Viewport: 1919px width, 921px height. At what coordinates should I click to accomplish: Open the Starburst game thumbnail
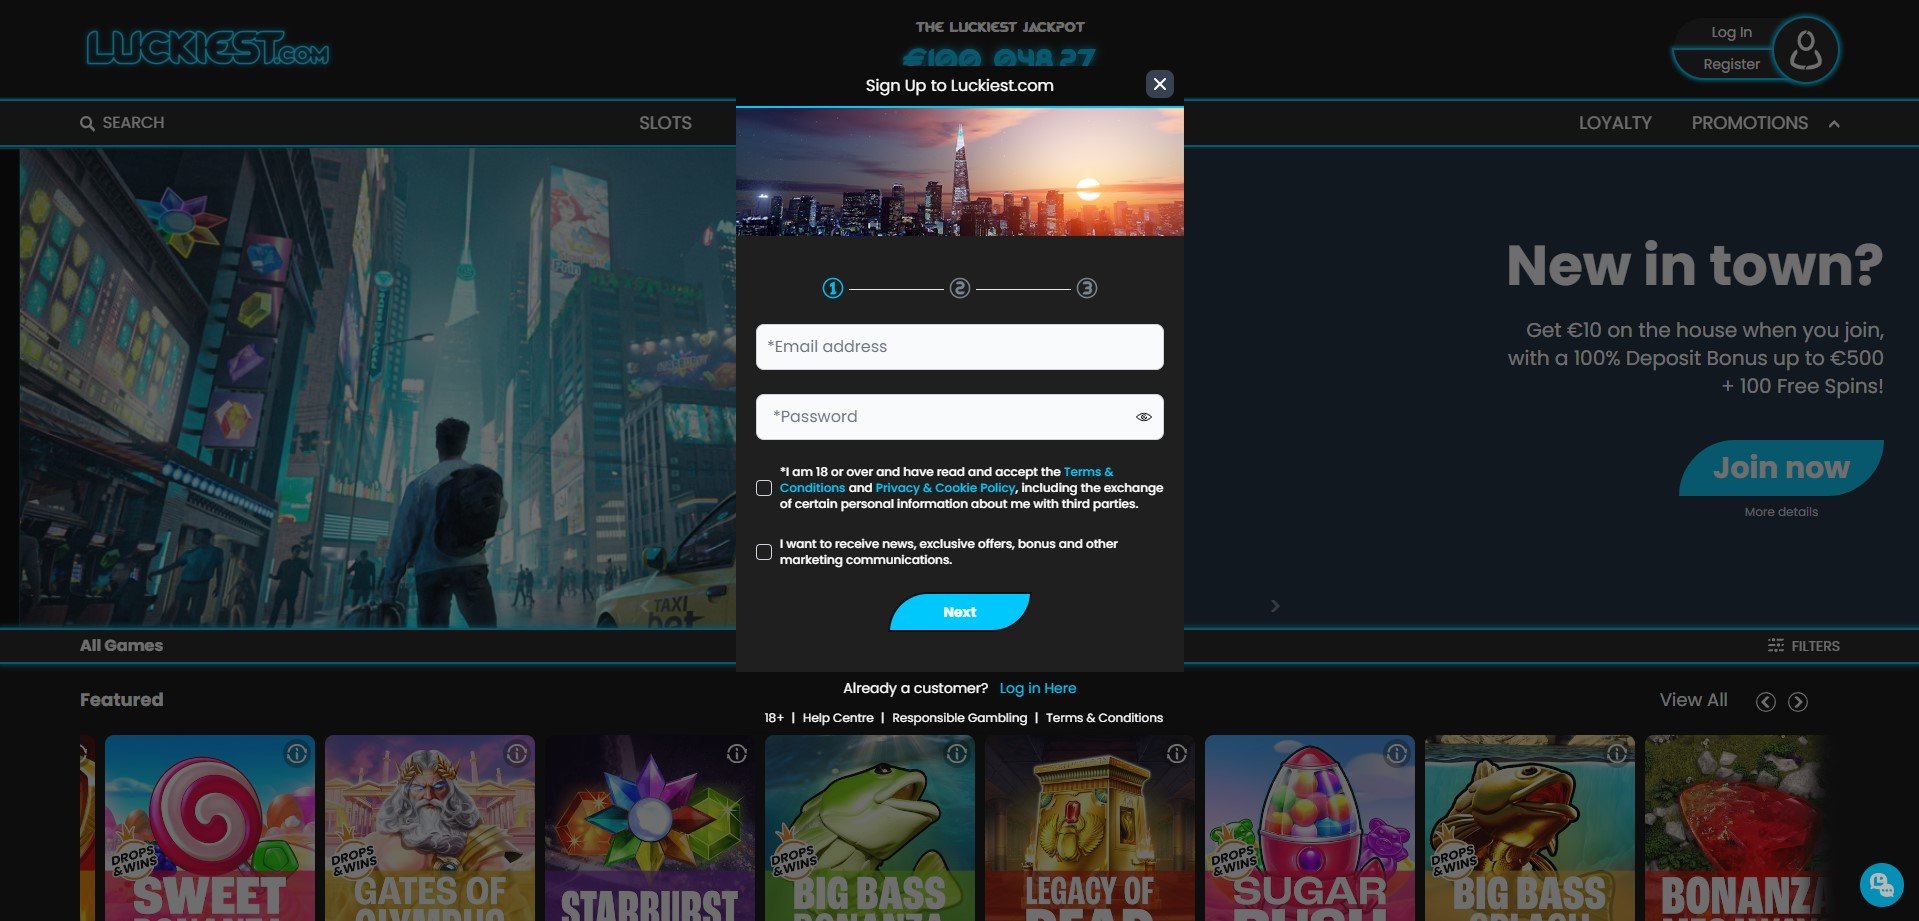coord(650,828)
